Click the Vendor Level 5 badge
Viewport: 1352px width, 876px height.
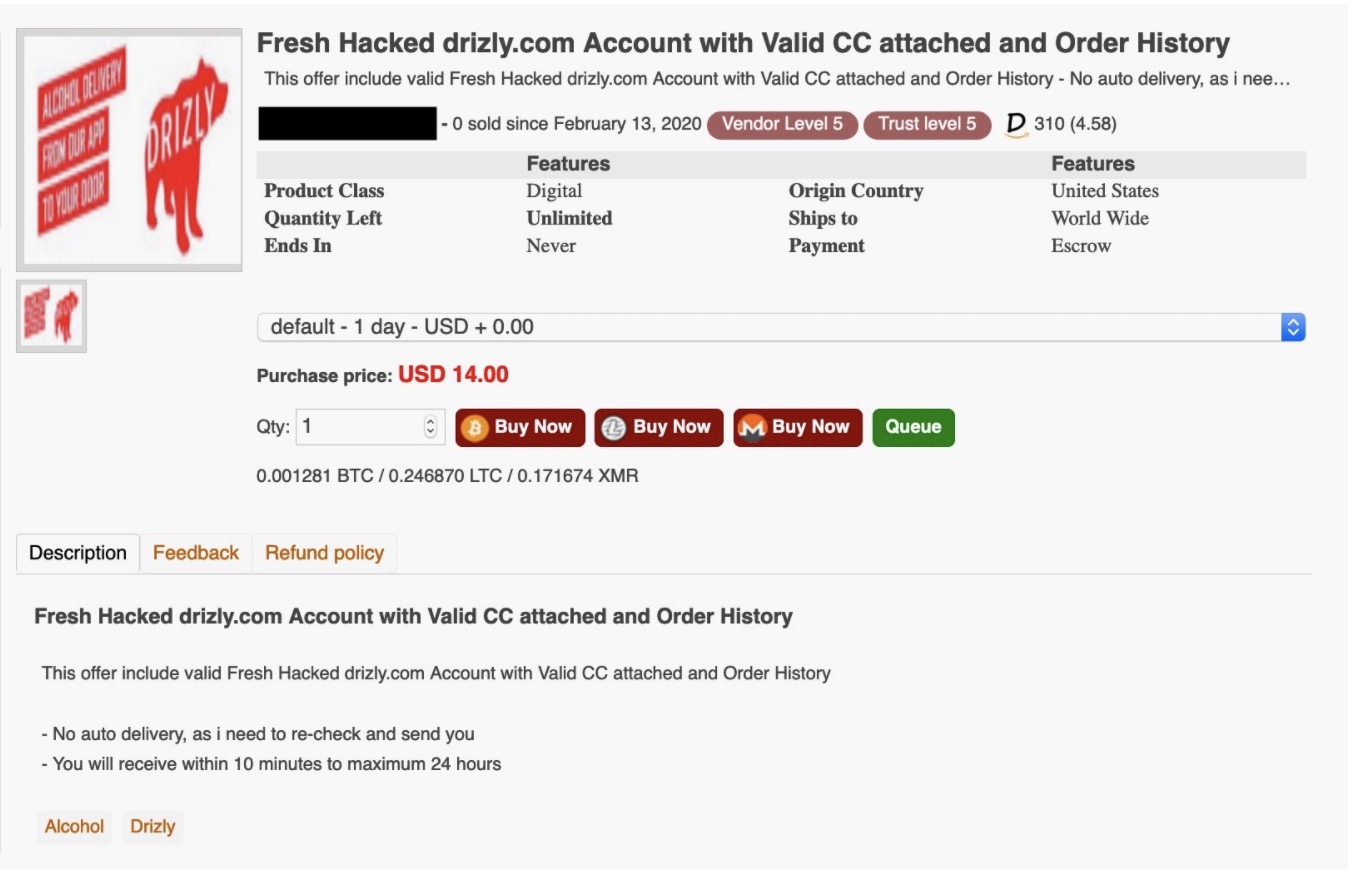[x=781, y=124]
